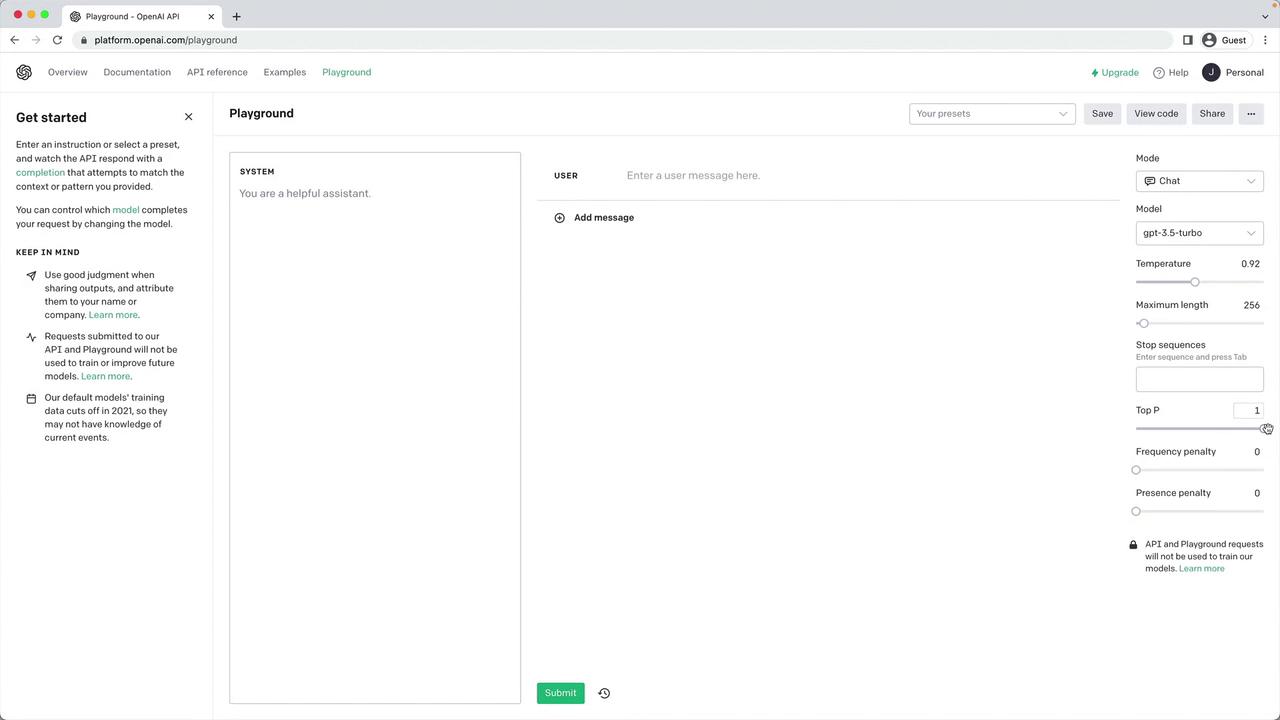The width and height of the screenshot is (1280, 720).
Task: Click the View code button
Action: pos(1156,114)
